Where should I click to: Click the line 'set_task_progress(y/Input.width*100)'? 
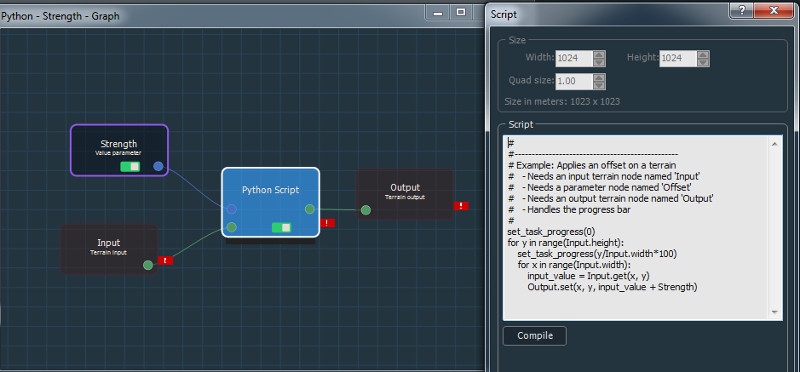pos(597,254)
